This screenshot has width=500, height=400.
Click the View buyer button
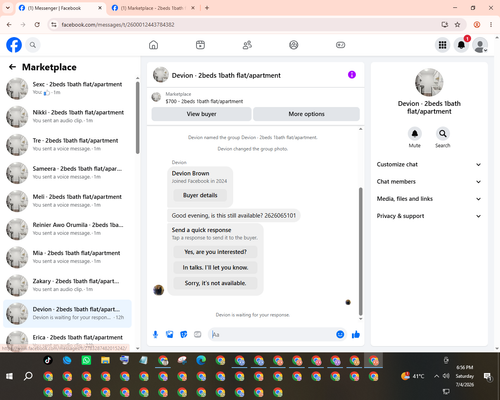pos(201,114)
